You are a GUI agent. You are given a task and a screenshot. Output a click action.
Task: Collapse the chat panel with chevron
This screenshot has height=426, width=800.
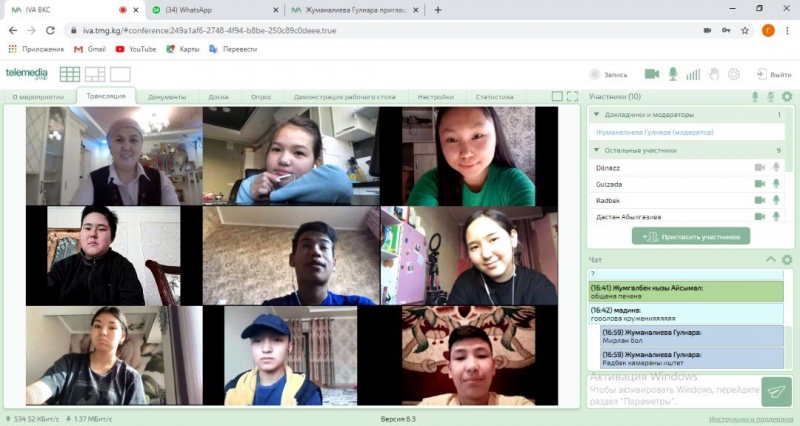770,260
